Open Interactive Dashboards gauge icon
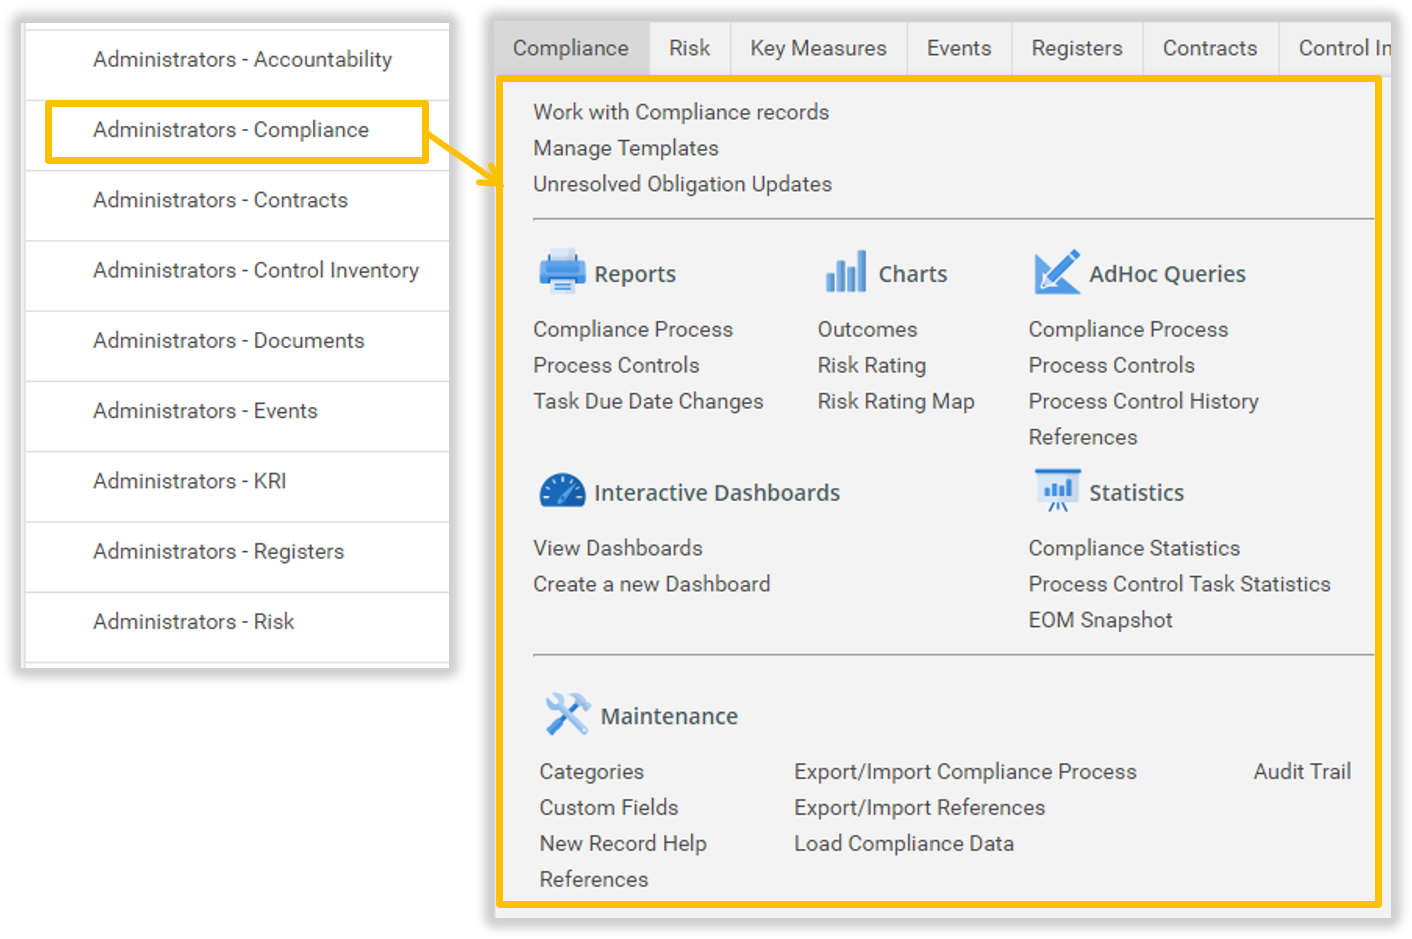Screen dimensions: 1412x939 562,491
